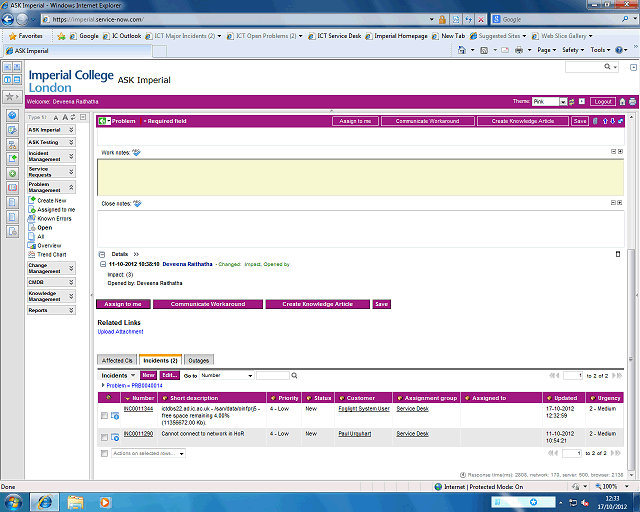
Task: Tick the checkbox for incident INC0011344
Action: [x=104, y=415]
